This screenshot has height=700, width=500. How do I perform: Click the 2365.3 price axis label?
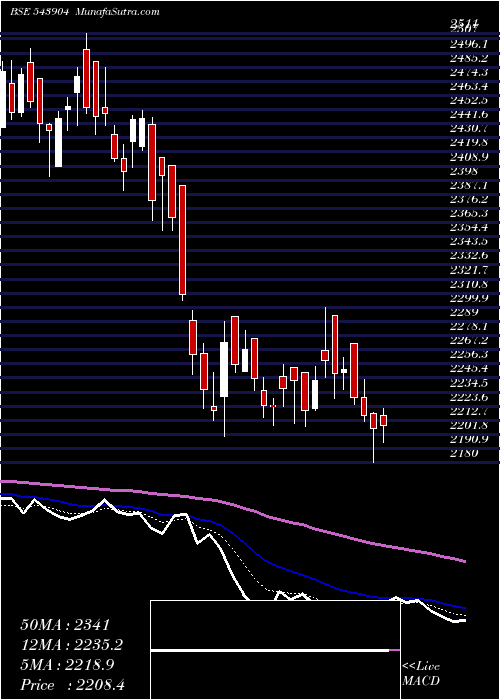pos(469,213)
